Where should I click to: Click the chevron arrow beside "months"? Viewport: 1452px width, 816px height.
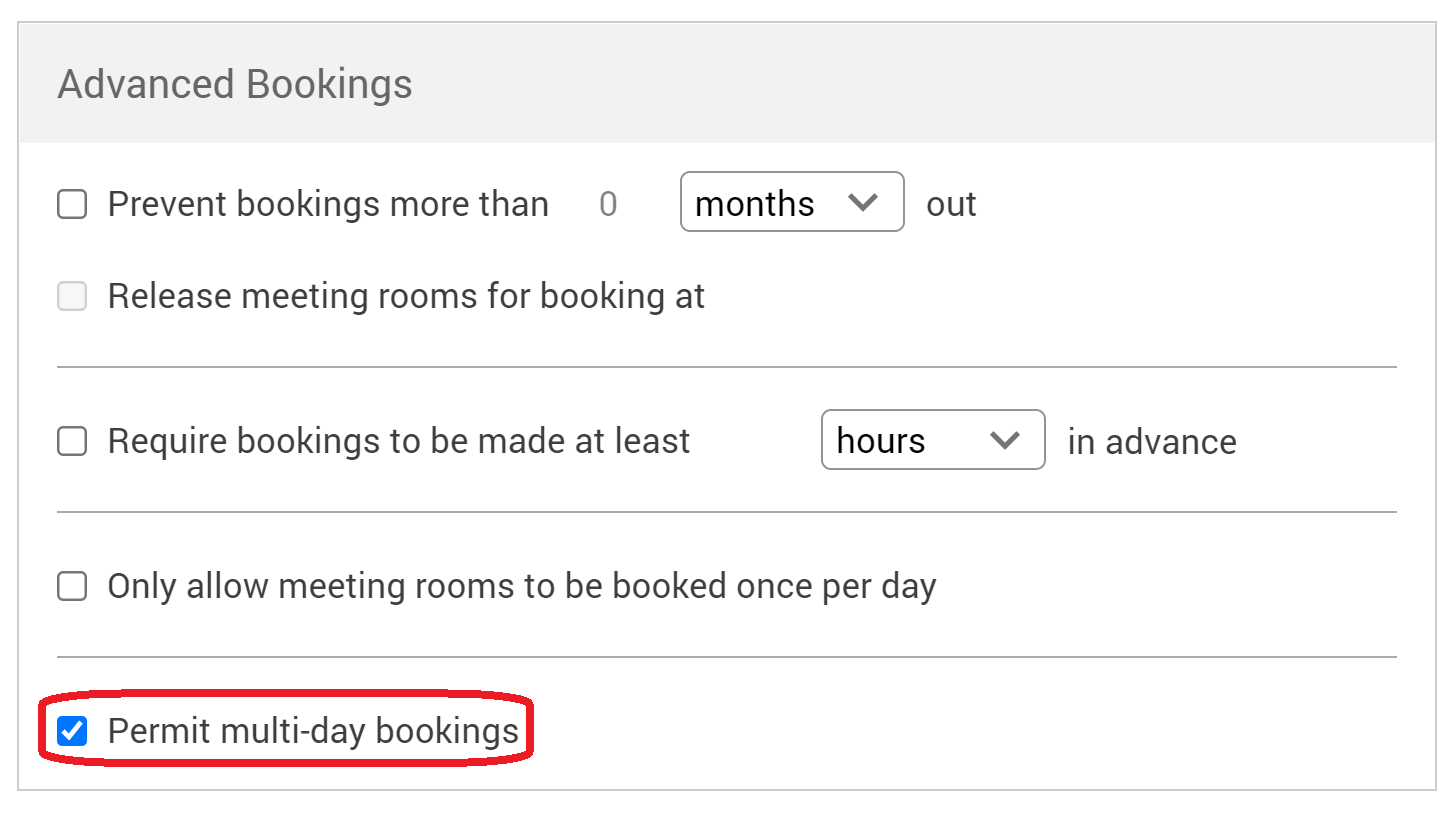click(x=862, y=203)
